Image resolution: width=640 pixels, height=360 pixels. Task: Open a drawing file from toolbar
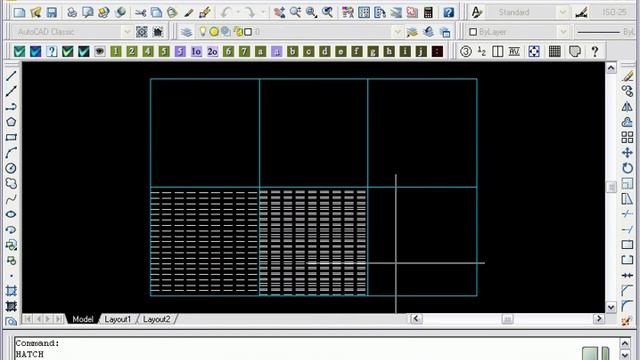pyautogui.click(x=36, y=13)
